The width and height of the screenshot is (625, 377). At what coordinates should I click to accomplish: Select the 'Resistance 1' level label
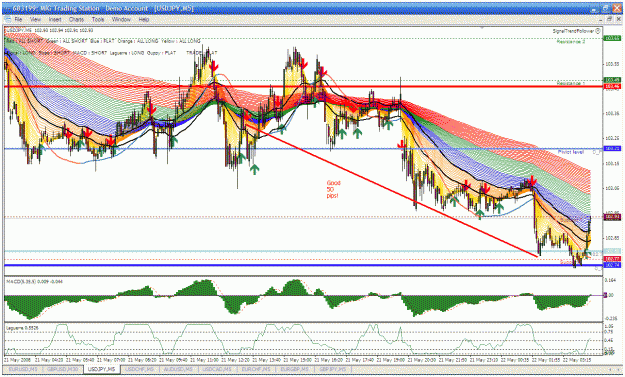point(571,83)
